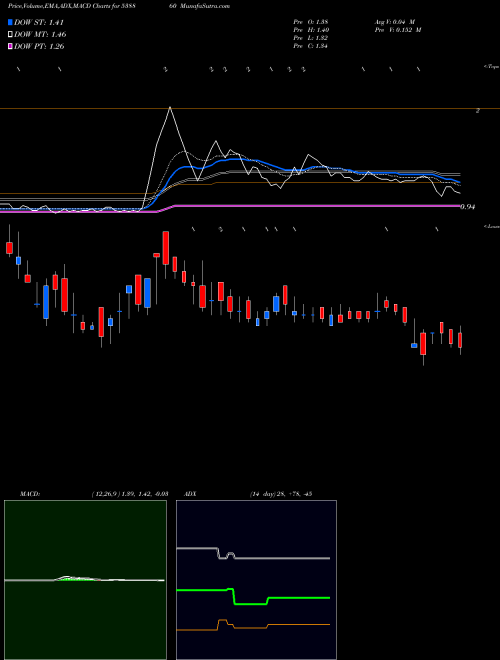This screenshot has height=660, width=500.
Task: Click the ADX (14 day) parameter values
Action: (280, 494)
